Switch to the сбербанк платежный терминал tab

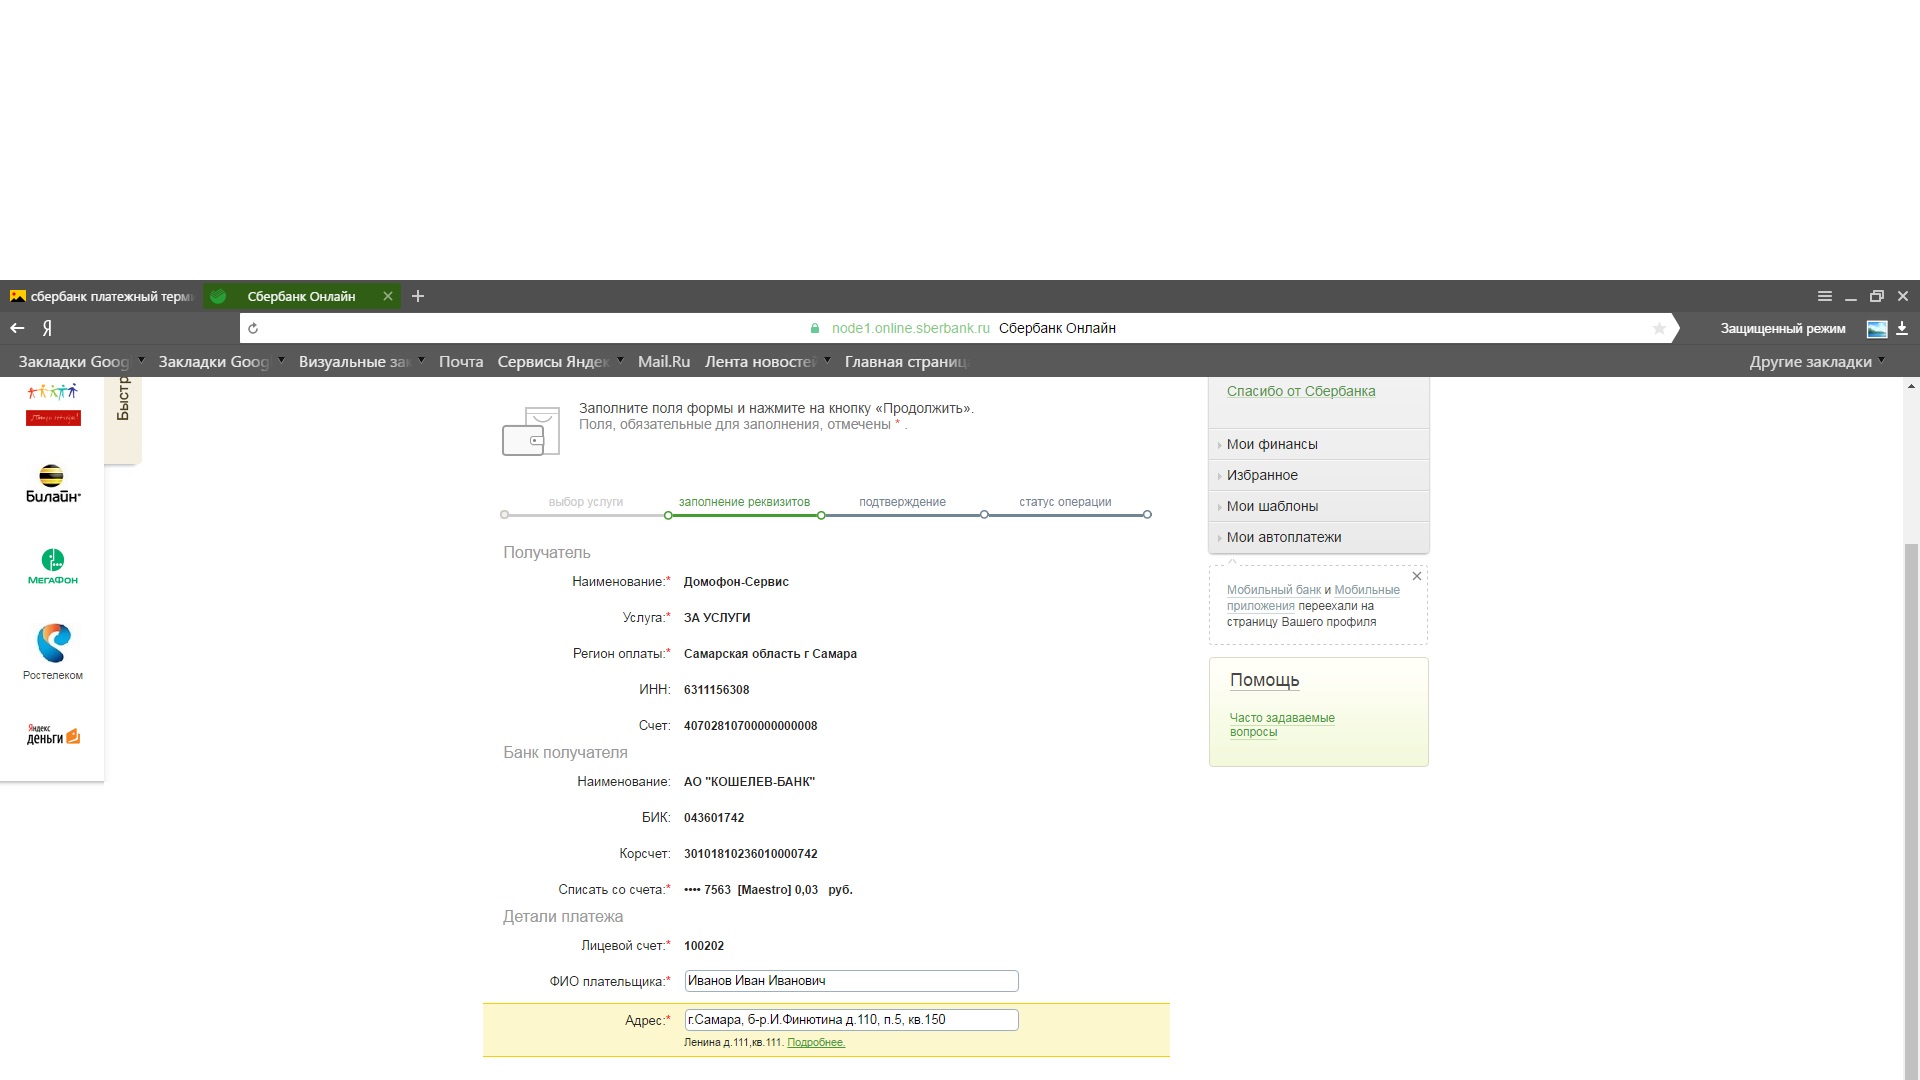coord(100,296)
